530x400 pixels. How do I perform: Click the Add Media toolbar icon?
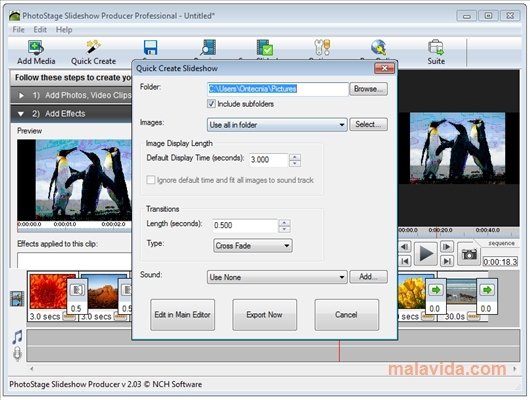coord(36,47)
